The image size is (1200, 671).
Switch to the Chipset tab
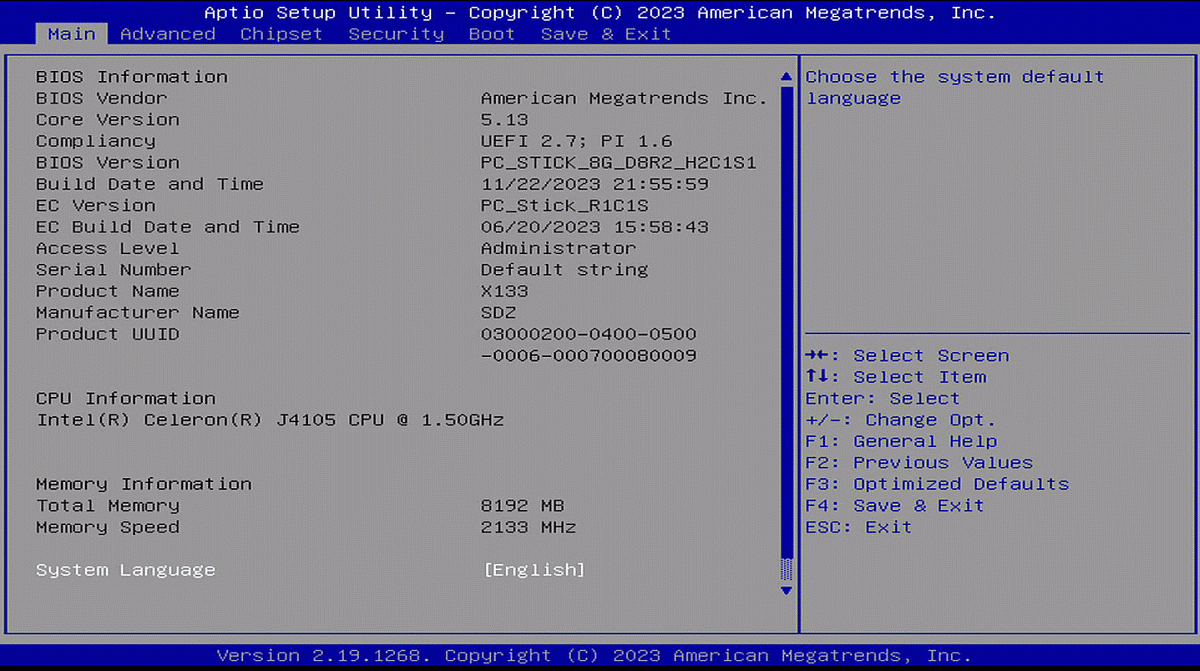click(281, 34)
